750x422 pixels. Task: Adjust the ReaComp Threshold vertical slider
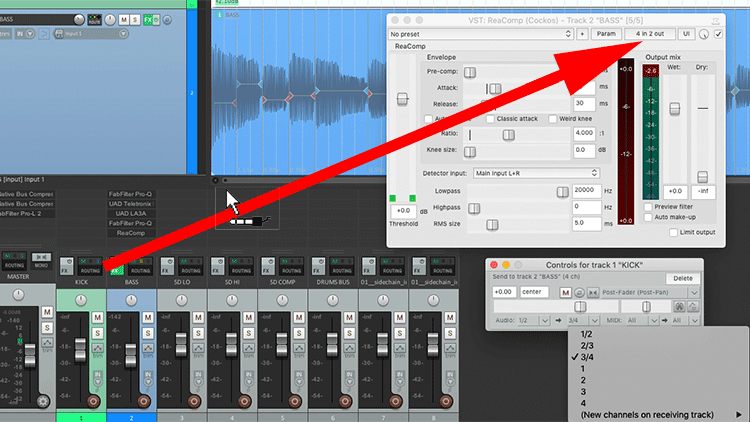(402, 99)
